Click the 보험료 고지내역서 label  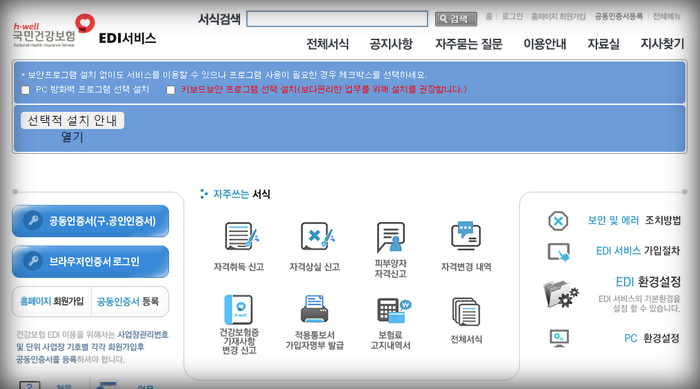(x=390, y=340)
